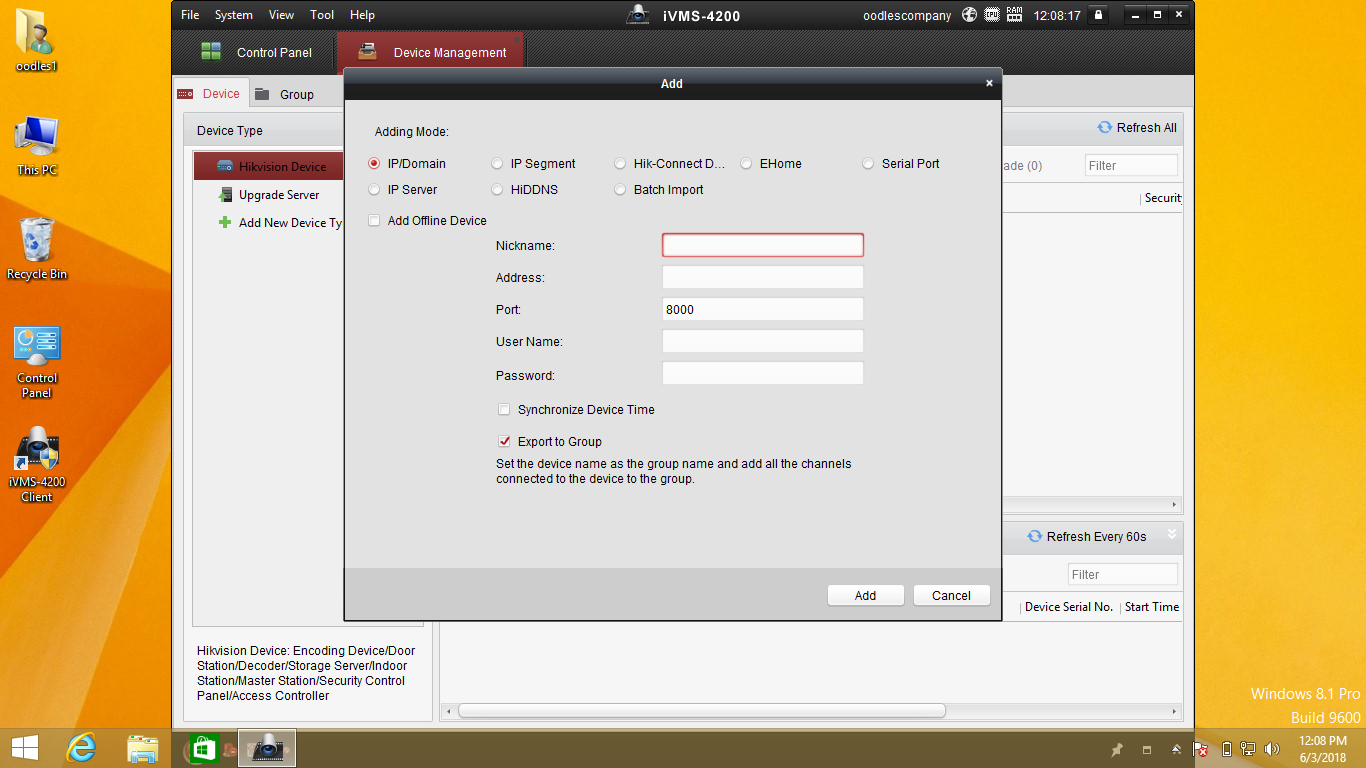Screen dimensions: 1366x768
Task: Click the bottom horizontal scrollbar
Action: pos(702,711)
